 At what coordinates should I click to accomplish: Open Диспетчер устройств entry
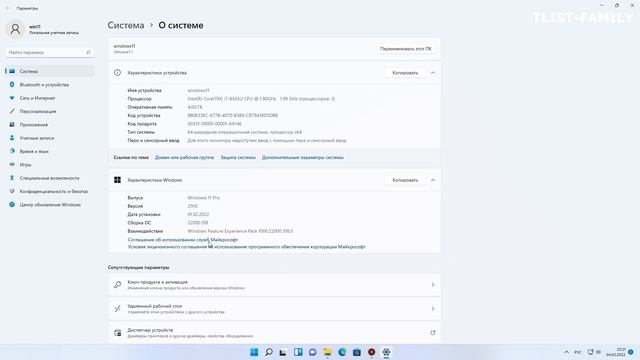pos(274,333)
